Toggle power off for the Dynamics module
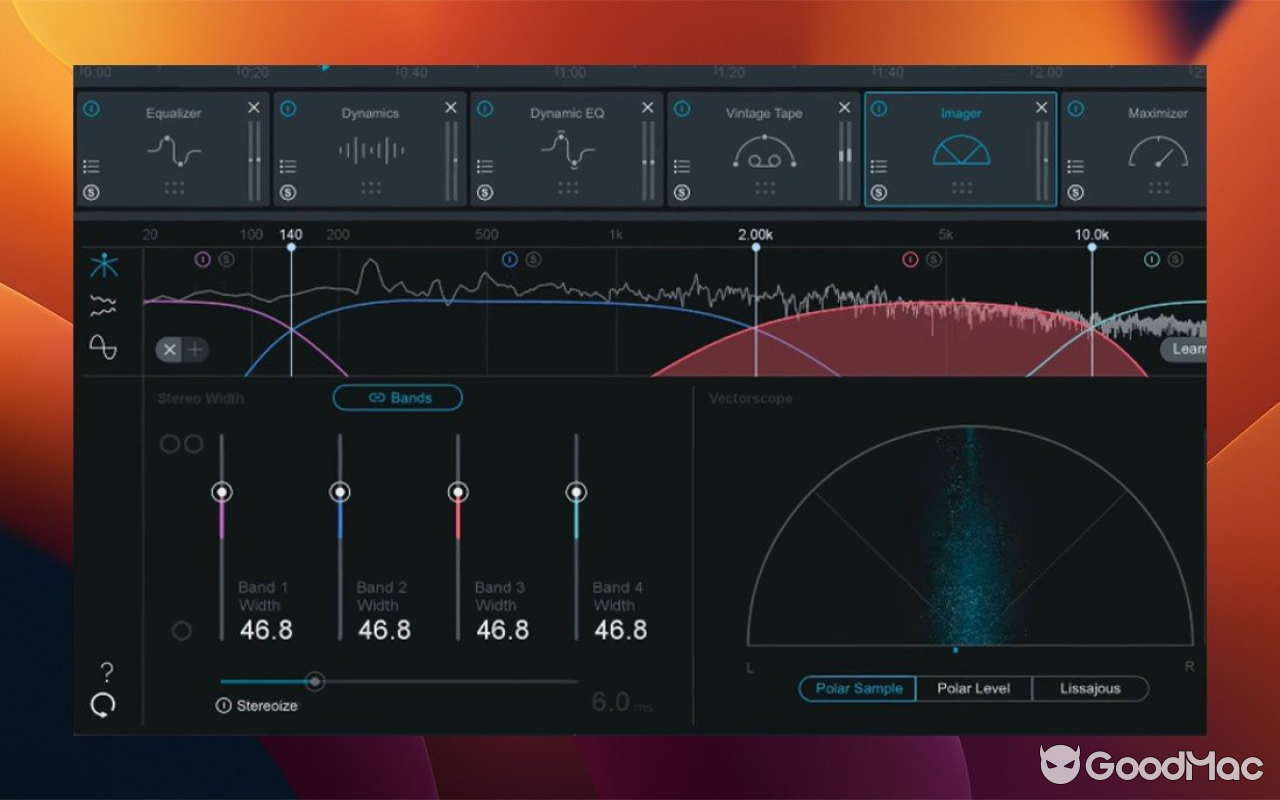Viewport: 1280px width, 800px height. tap(287, 106)
